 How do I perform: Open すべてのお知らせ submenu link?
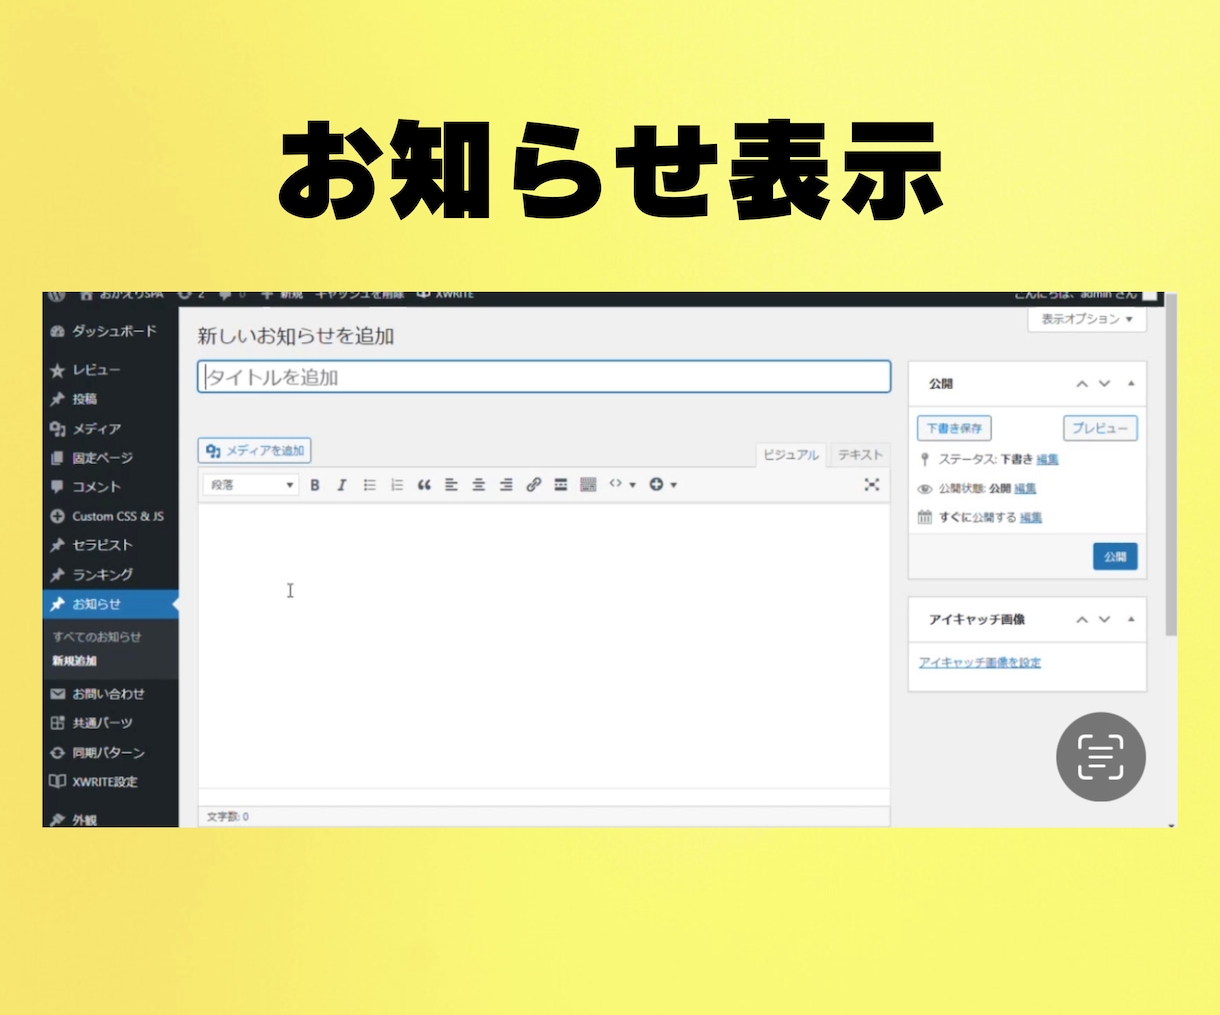coord(97,637)
